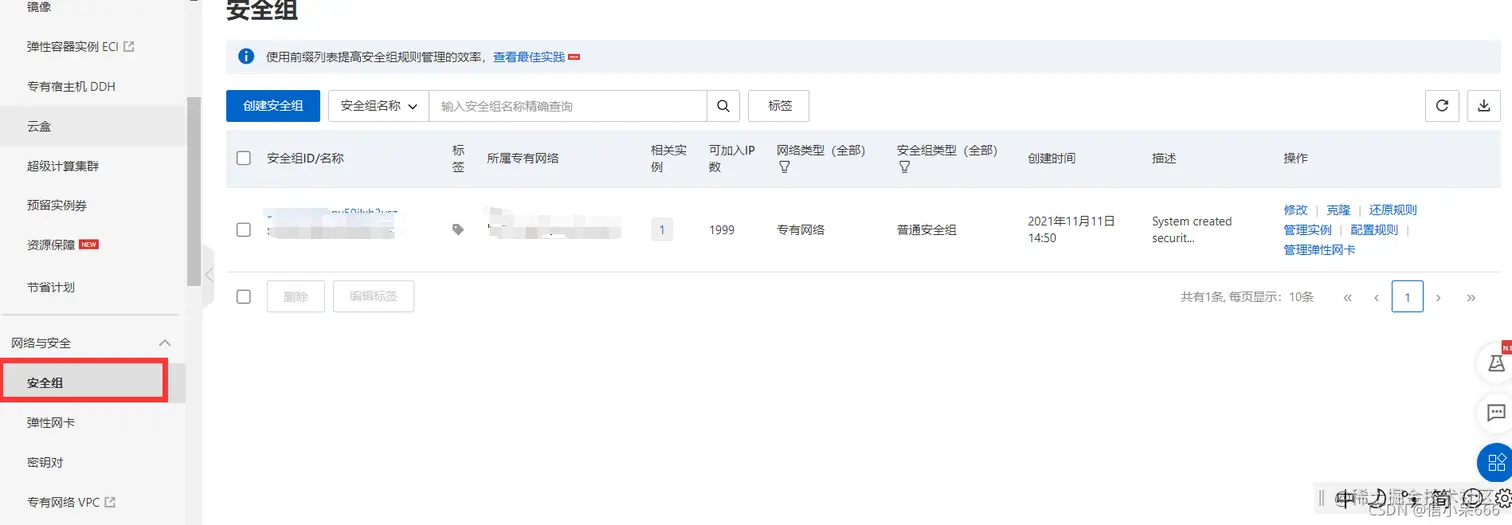Click the 创建安全组 button
This screenshot has height=525, width=1512.
pyautogui.click(x=273, y=106)
